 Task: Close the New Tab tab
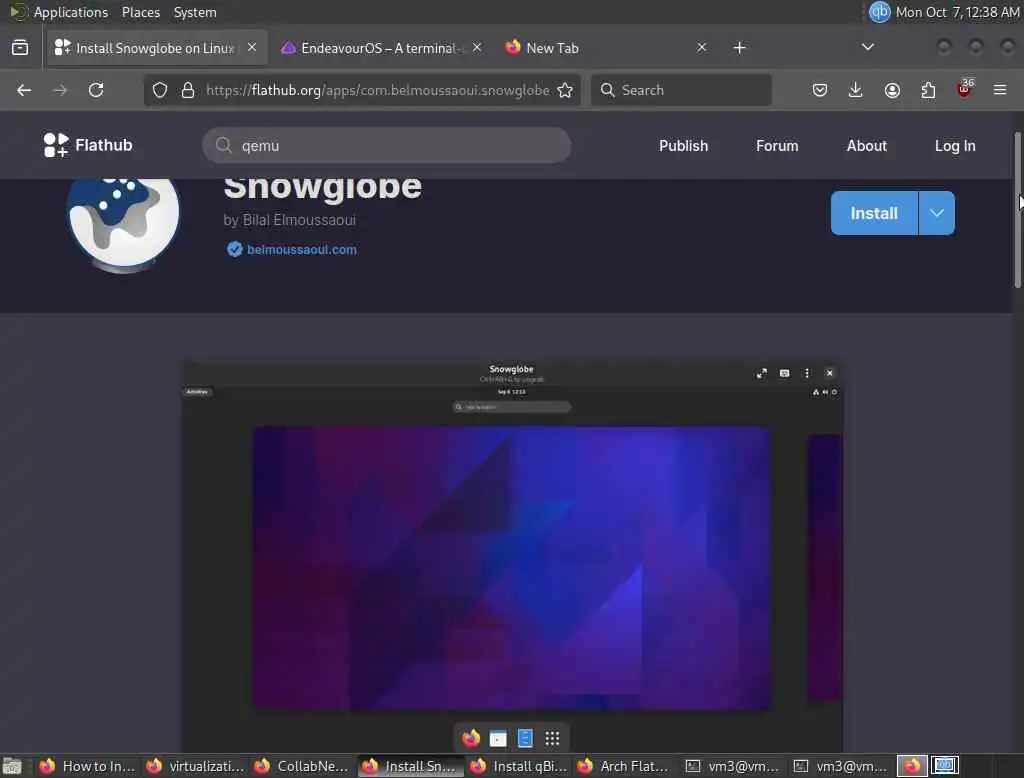[x=701, y=47]
